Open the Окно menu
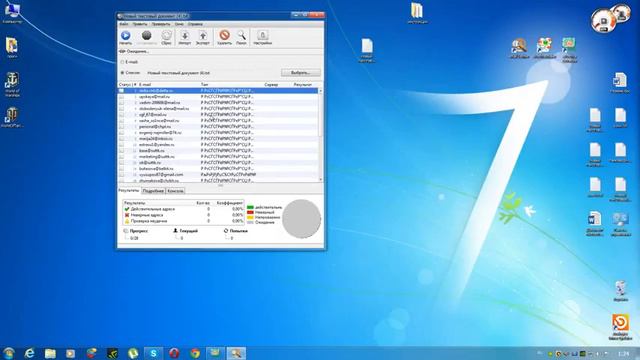The image size is (640, 360). [x=179, y=24]
